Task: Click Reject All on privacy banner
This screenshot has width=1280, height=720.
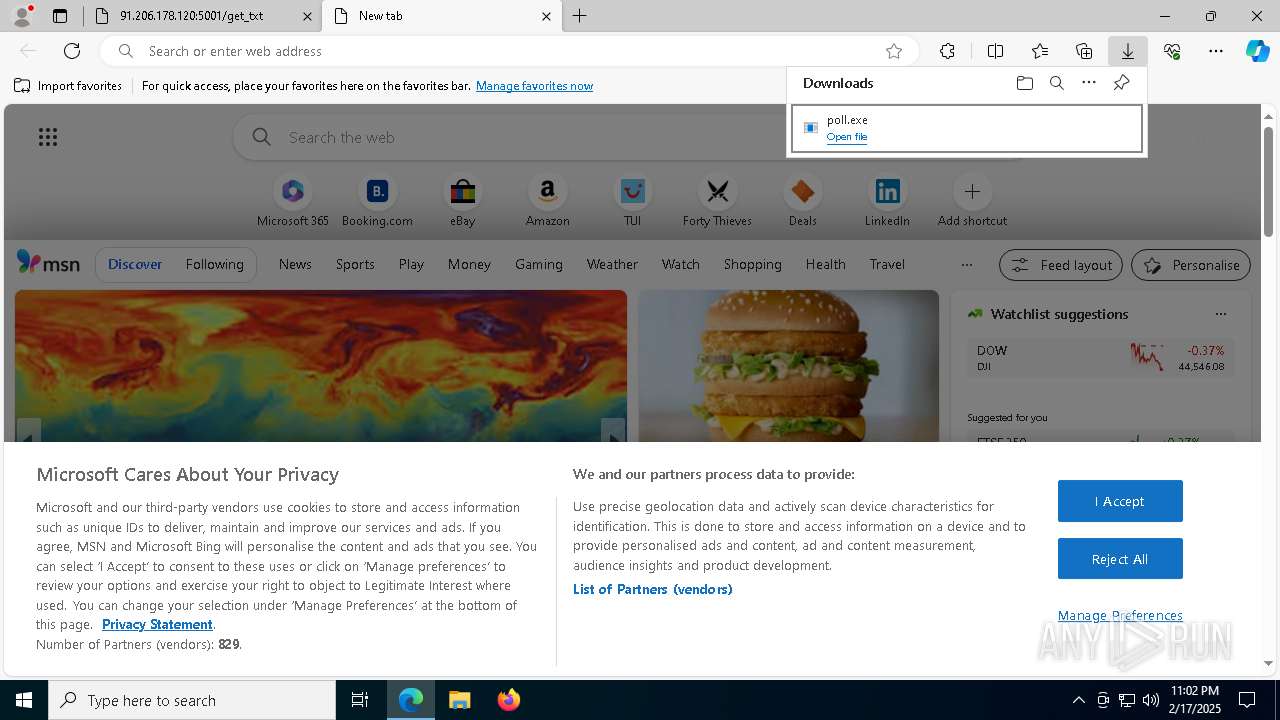Action: click(1120, 559)
